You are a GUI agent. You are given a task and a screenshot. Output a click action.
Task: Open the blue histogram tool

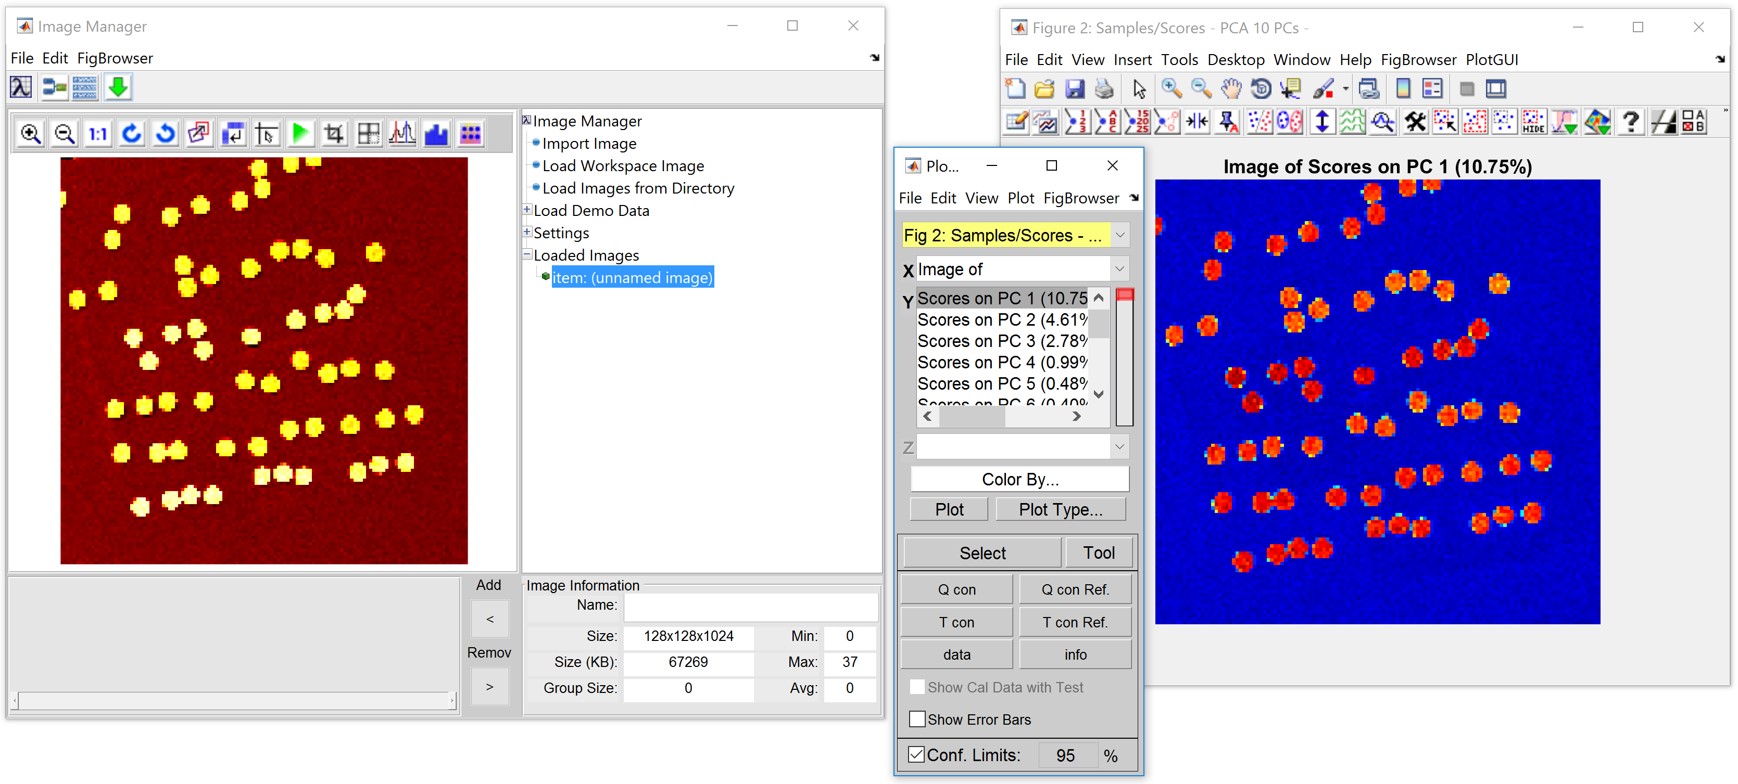(436, 134)
